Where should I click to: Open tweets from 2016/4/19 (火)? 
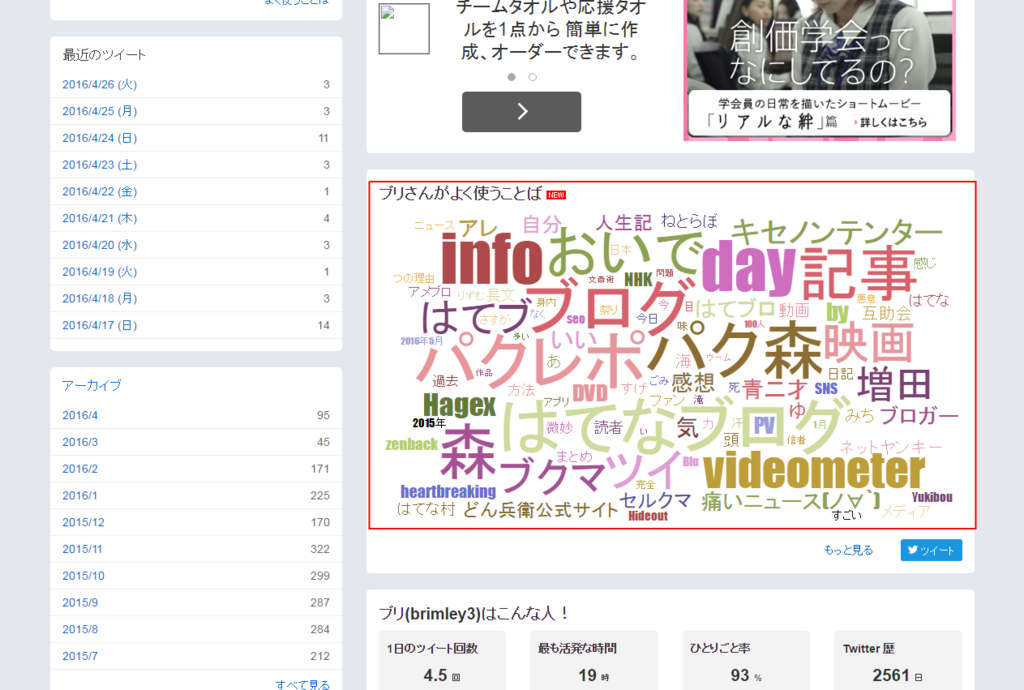click(99, 272)
